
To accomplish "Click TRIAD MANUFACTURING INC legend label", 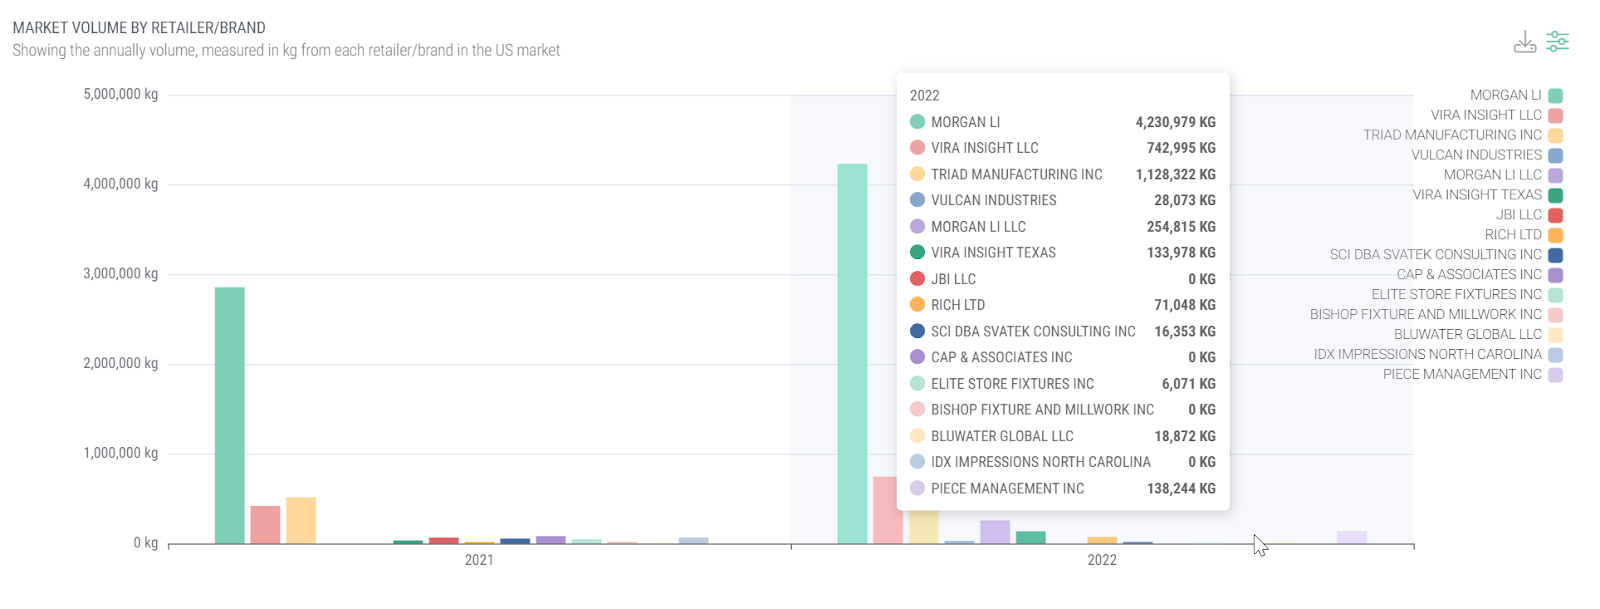I will [x=1452, y=135].
